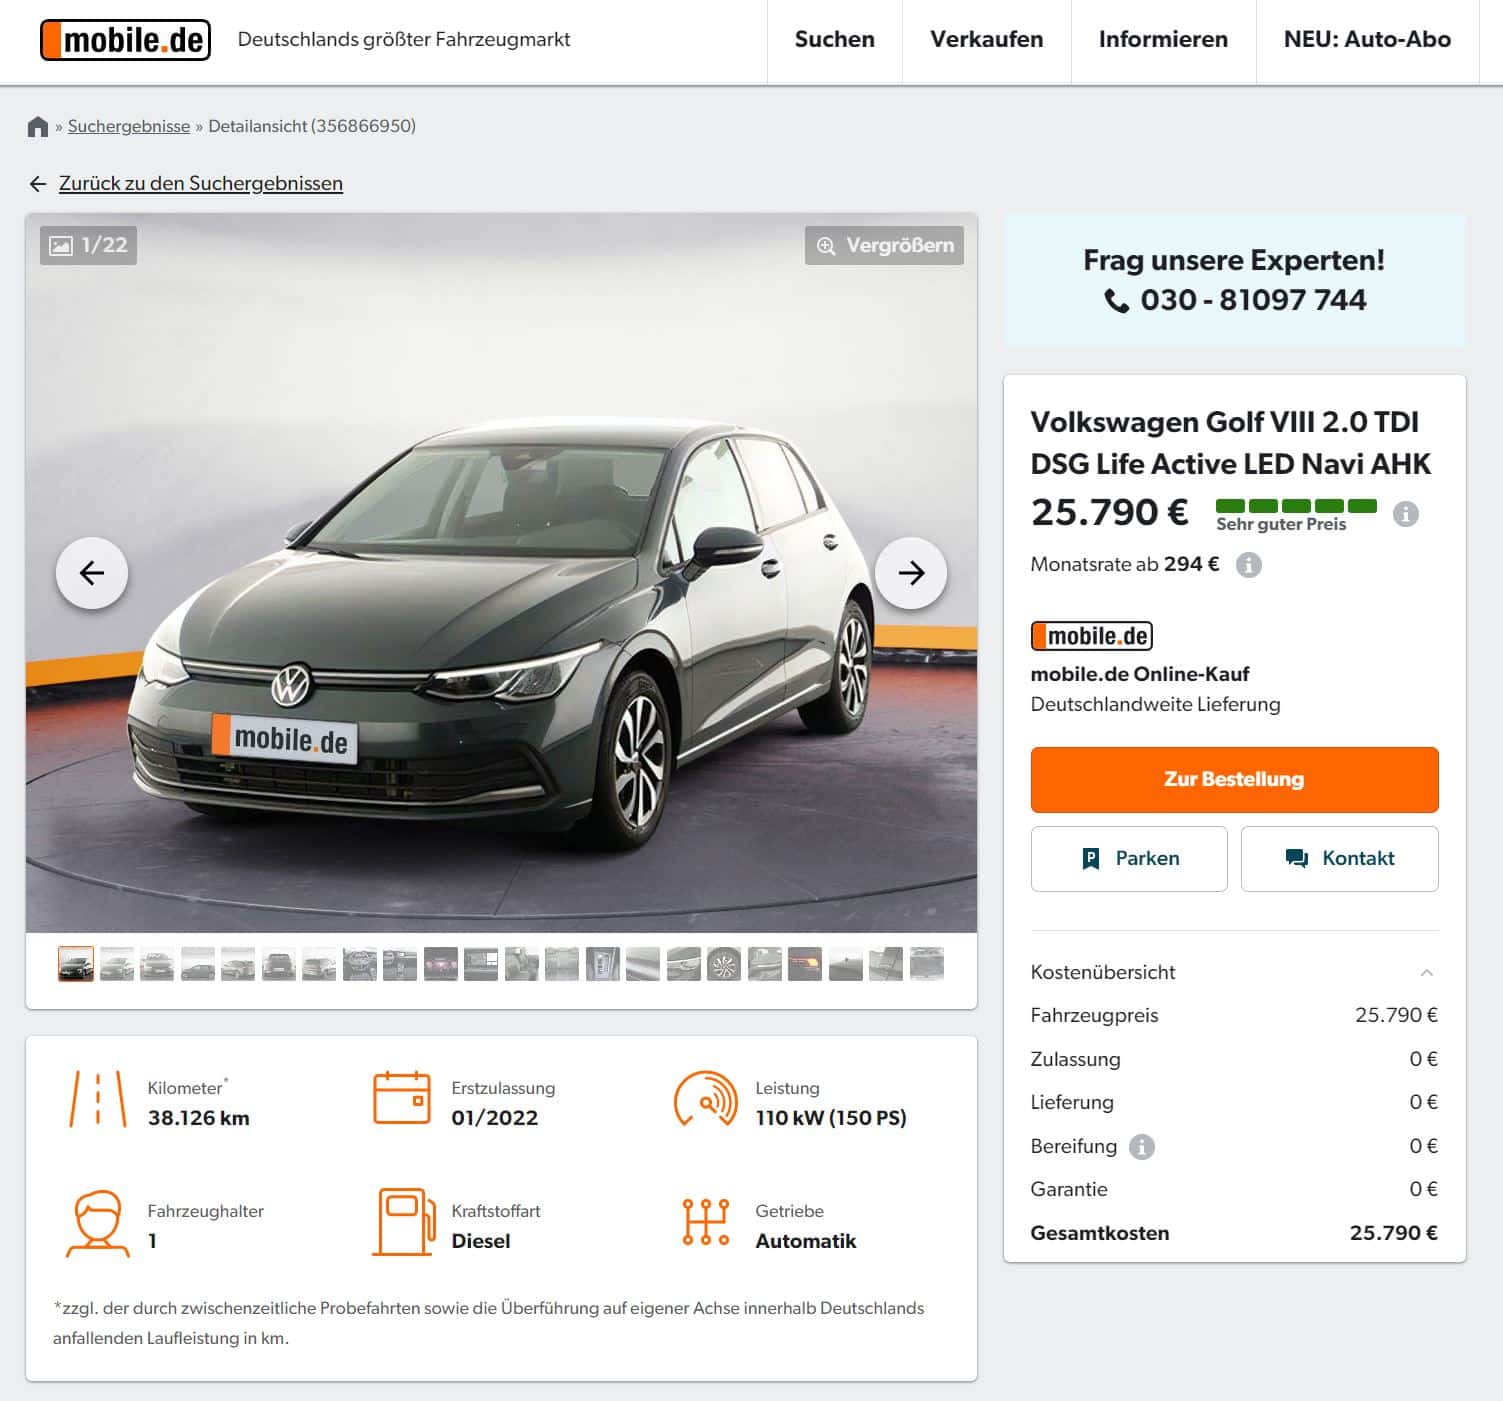Image resolution: width=1503 pixels, height=1401 pixels.
Task: Click the Sehr guter Preis rating bar
Action: pos(1296,506)
